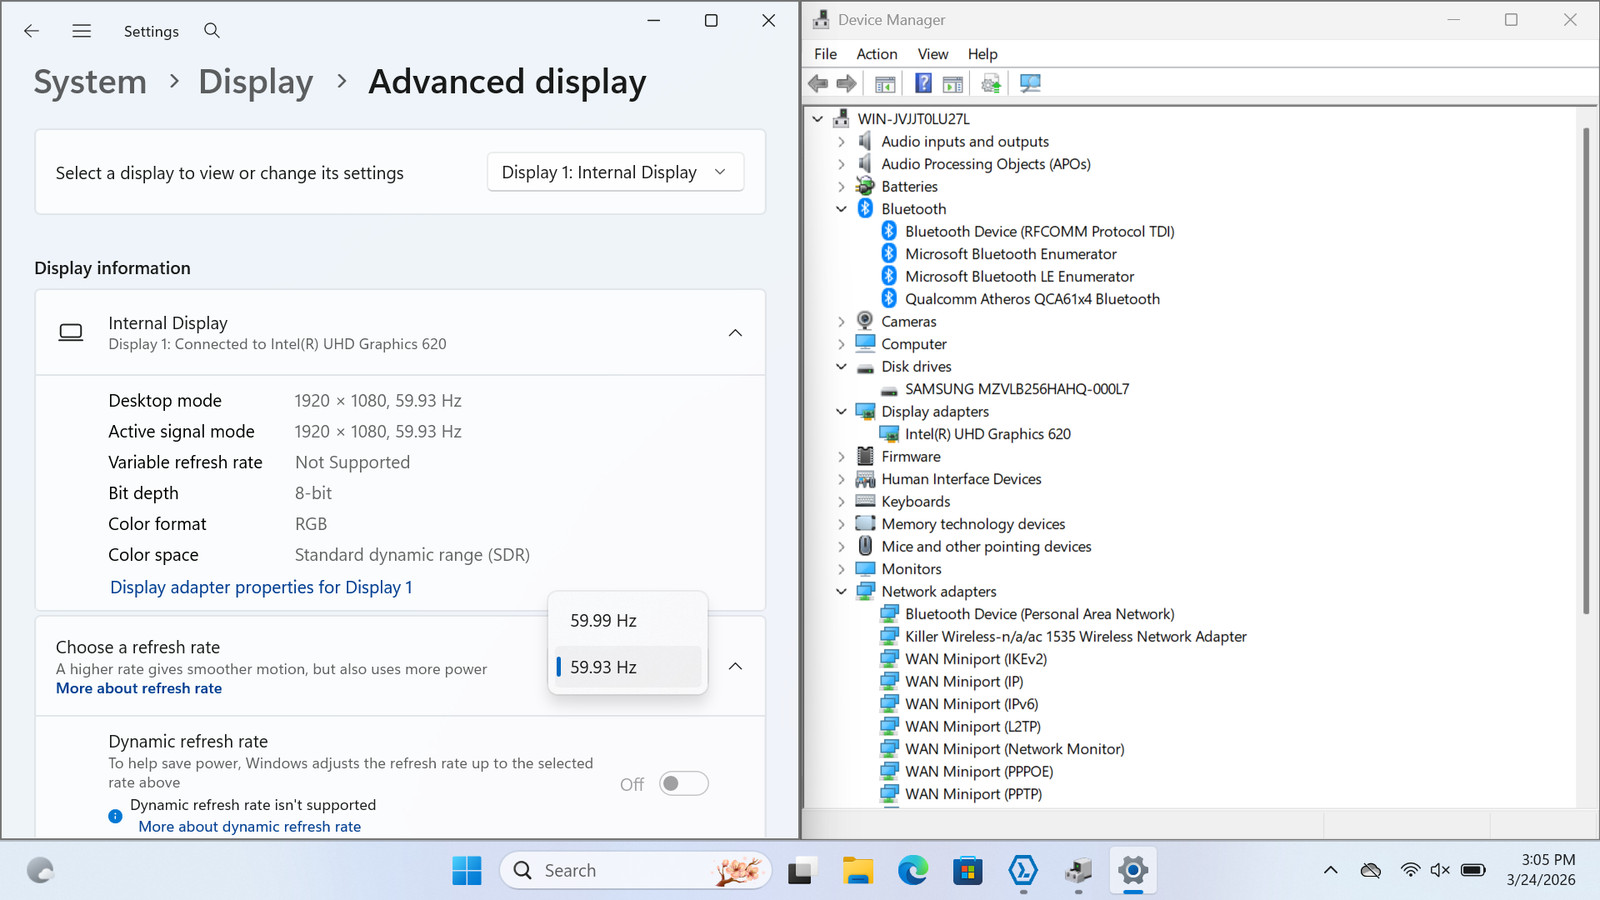Click the add drivers monitor toolbar icon
This screenshot has height=900, width=1600.
(1030, 84)
